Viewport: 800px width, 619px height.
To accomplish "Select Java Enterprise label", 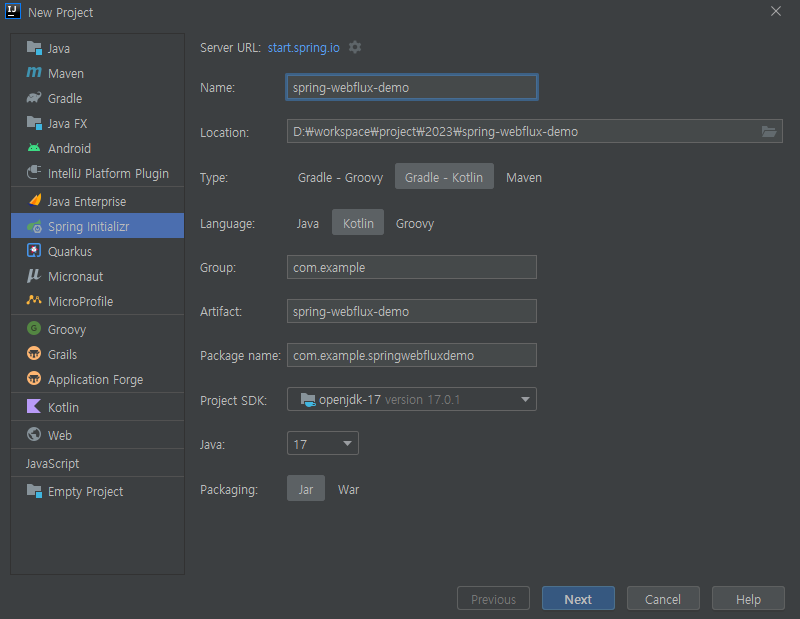I will (87, 202).
